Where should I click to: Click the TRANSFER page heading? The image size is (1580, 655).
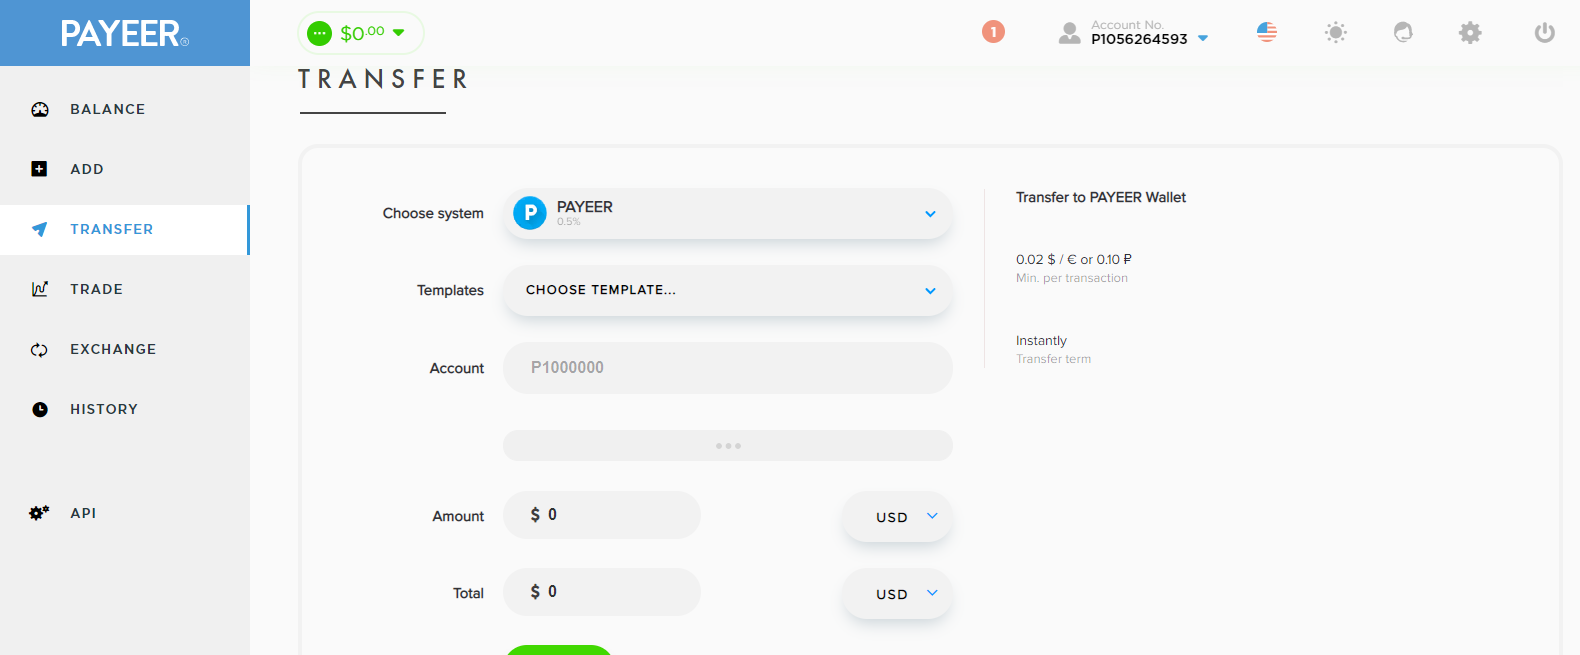pyautogui.click(x=383, y=79)
